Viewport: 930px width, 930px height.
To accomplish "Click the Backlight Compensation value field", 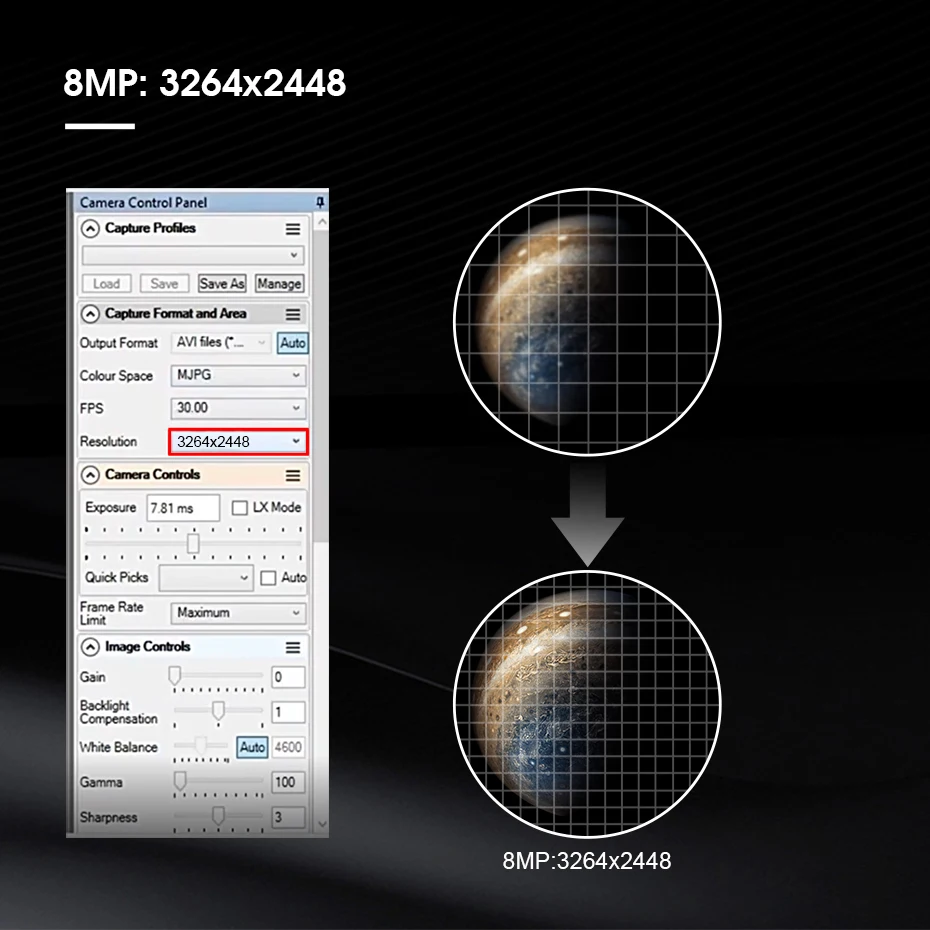I will (288, 712).
